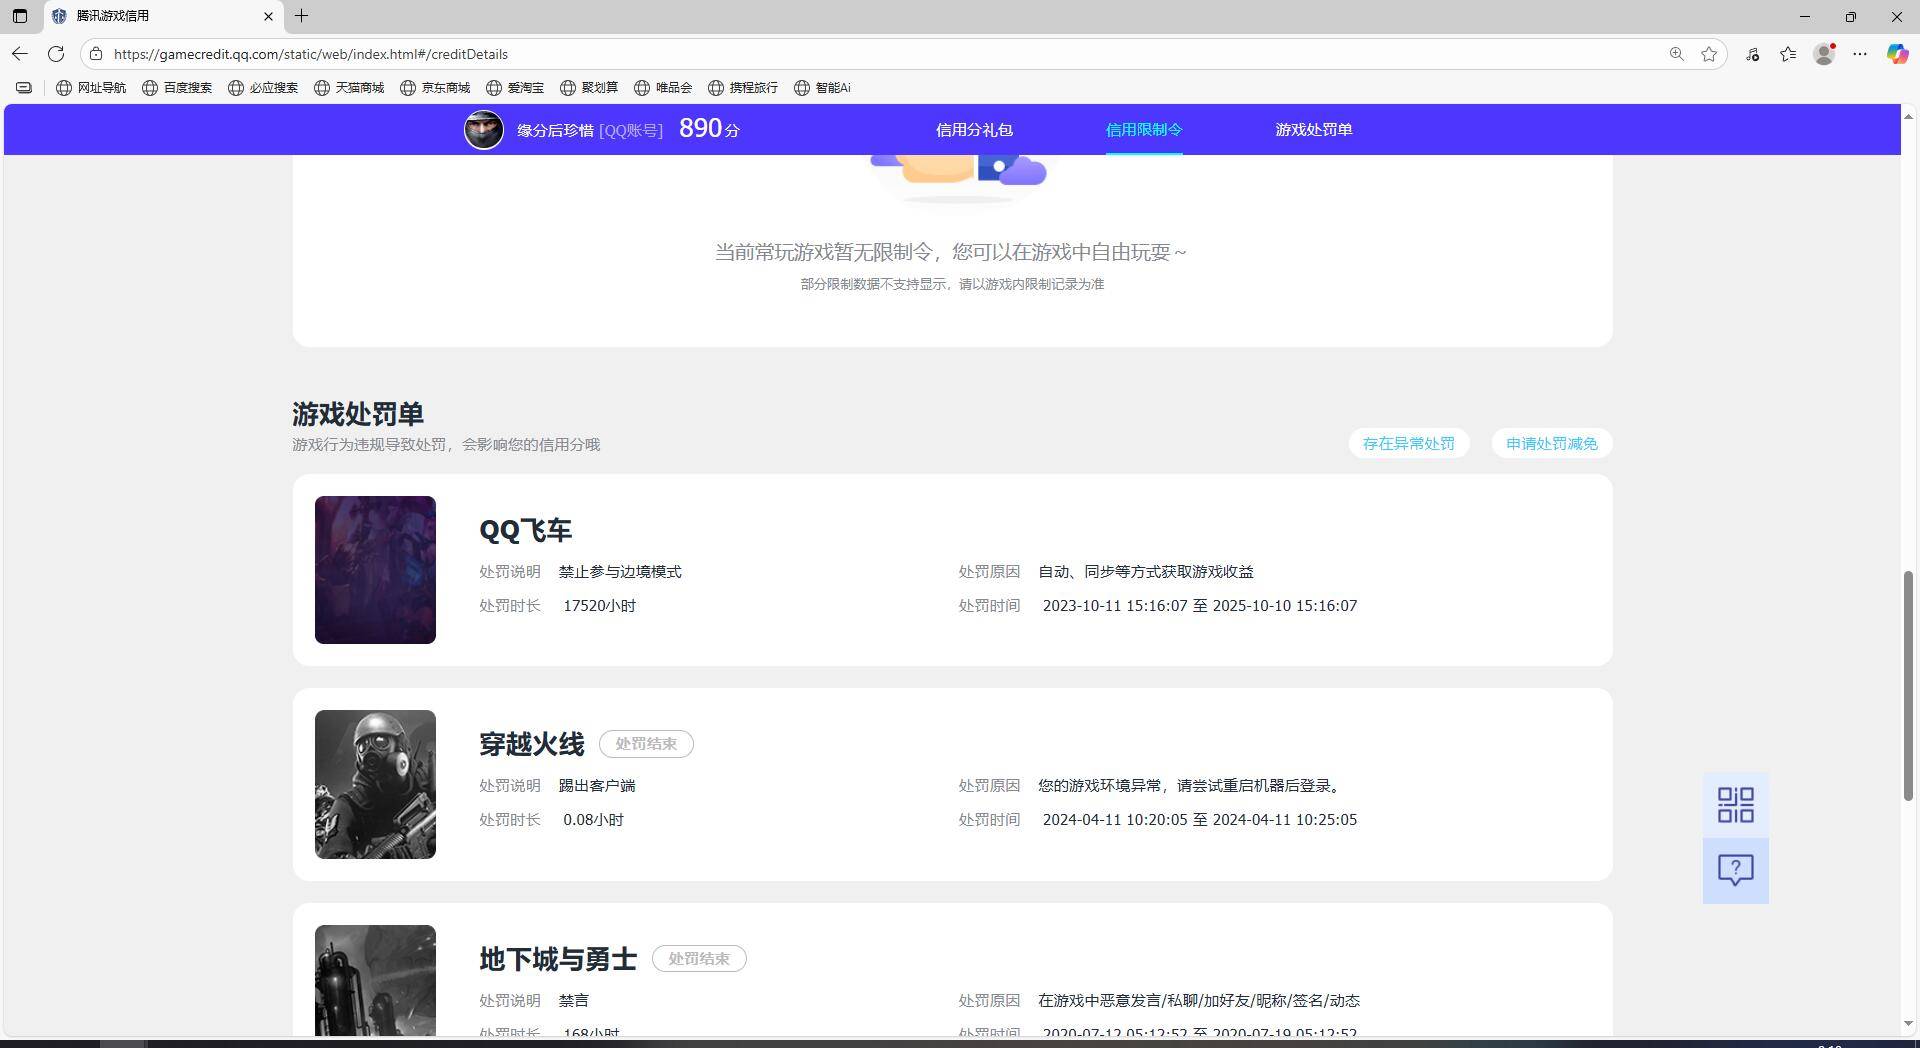Click the 存在异常处罚 button
This screenshot has height=1048, width=1920.
1408,443
